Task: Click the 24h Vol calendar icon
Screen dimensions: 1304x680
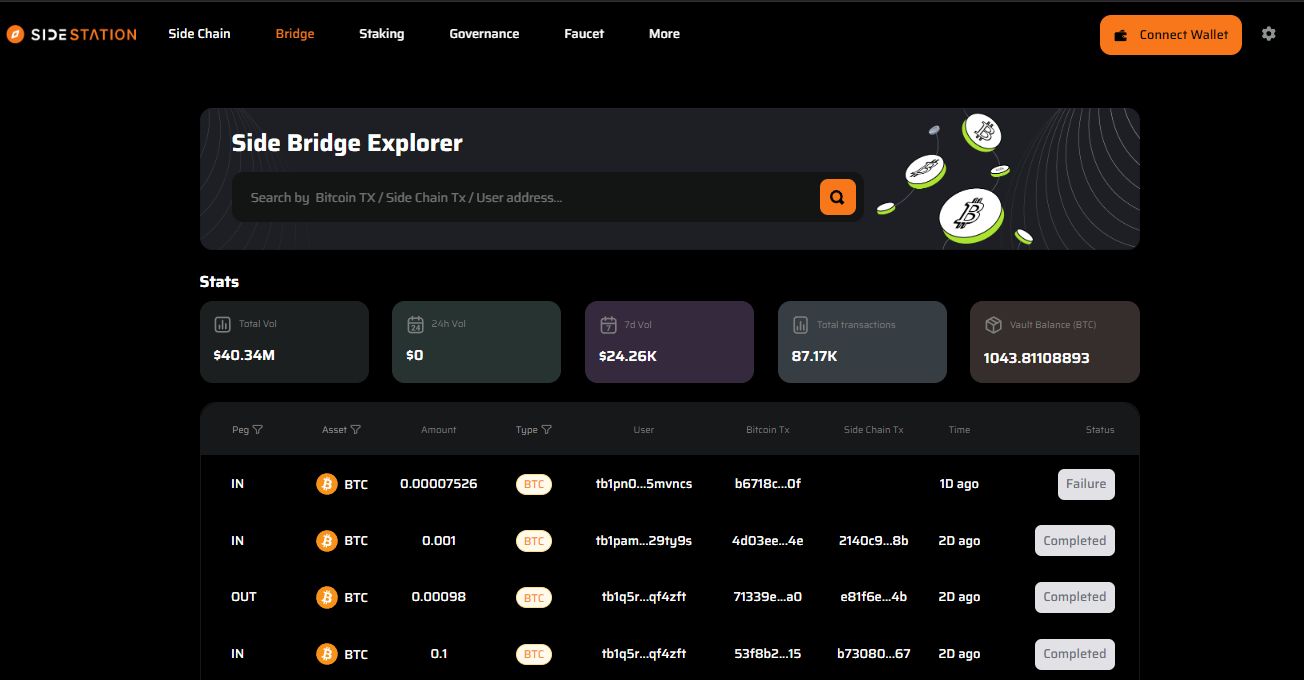Action: coord(415,325)
